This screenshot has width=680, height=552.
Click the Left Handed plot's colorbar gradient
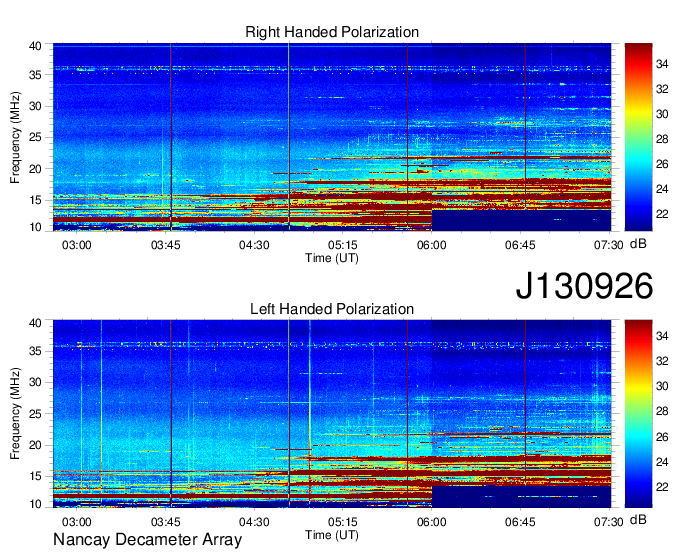coord(638,414)
